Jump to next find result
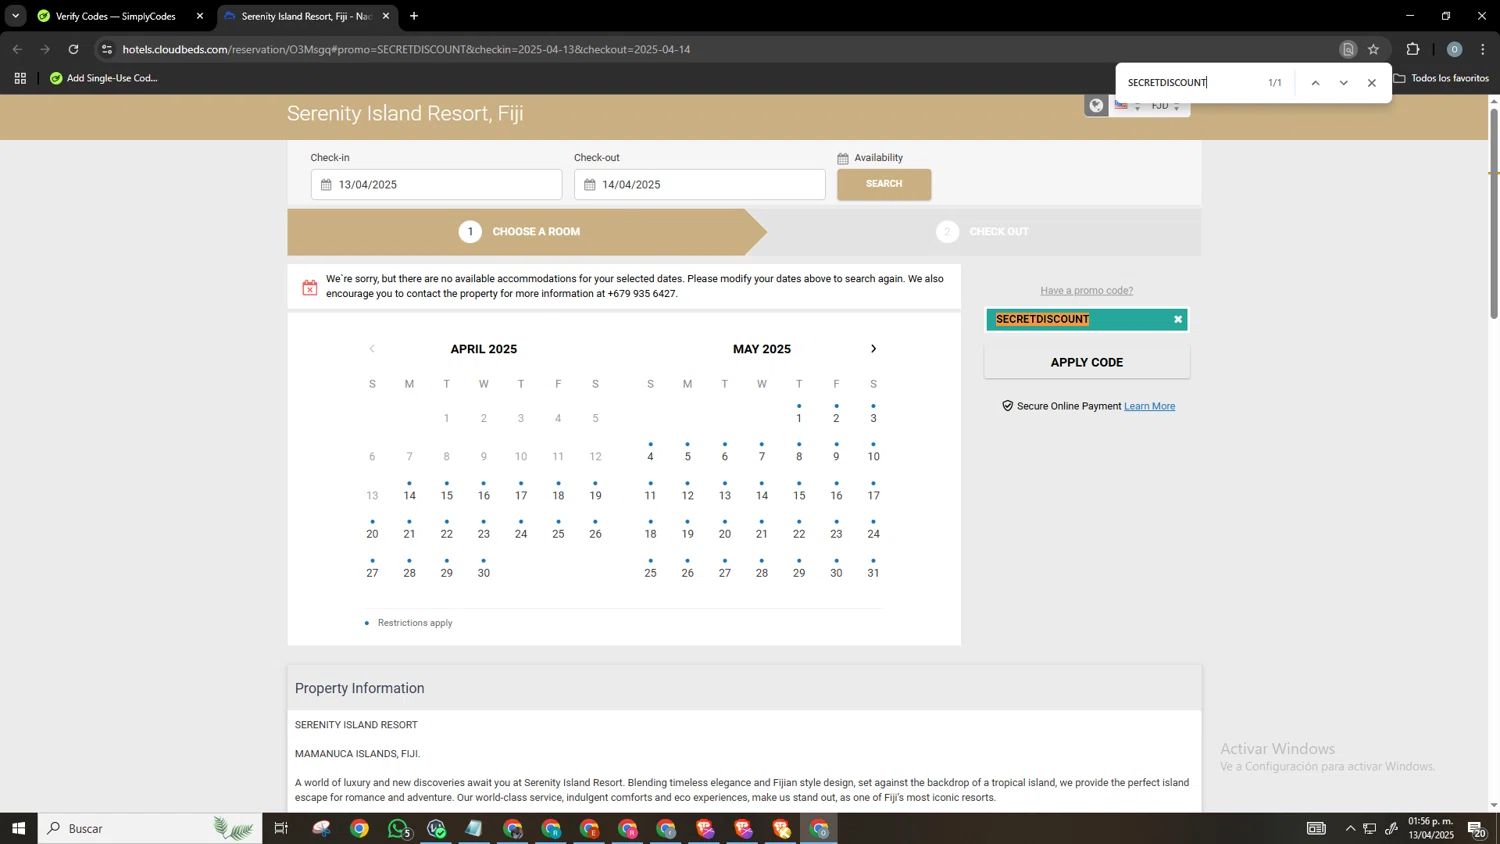 pos(1343,83)
